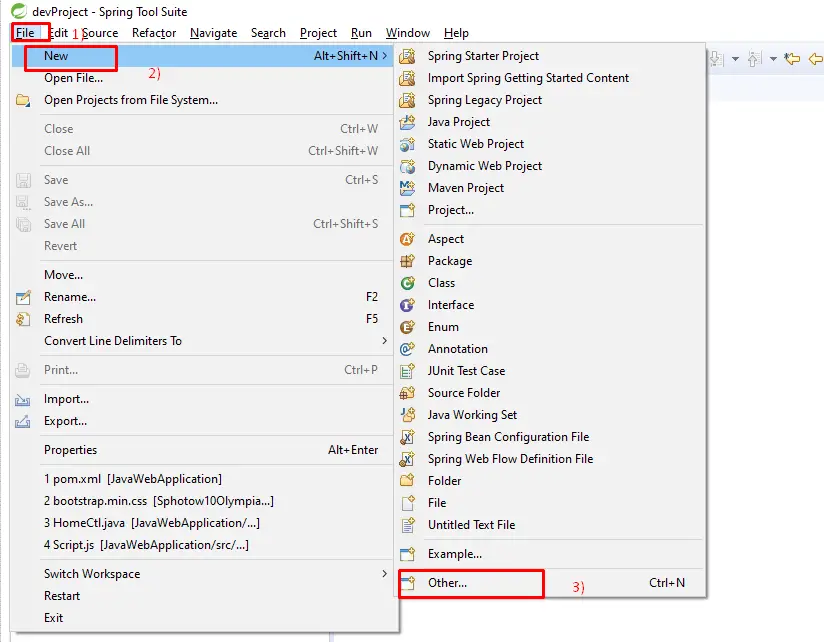Click the Refresh icon in File menu
The width and height of the screenshot is (824, 642).
(23, 319)
